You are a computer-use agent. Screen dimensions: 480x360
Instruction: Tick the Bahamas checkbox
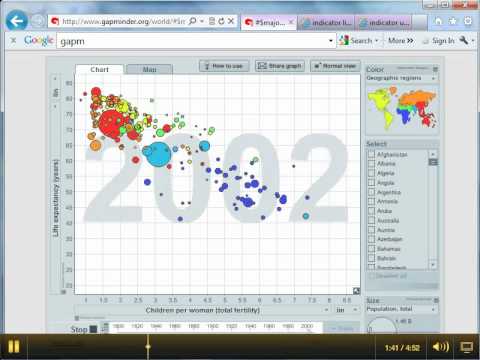point(371,249)
